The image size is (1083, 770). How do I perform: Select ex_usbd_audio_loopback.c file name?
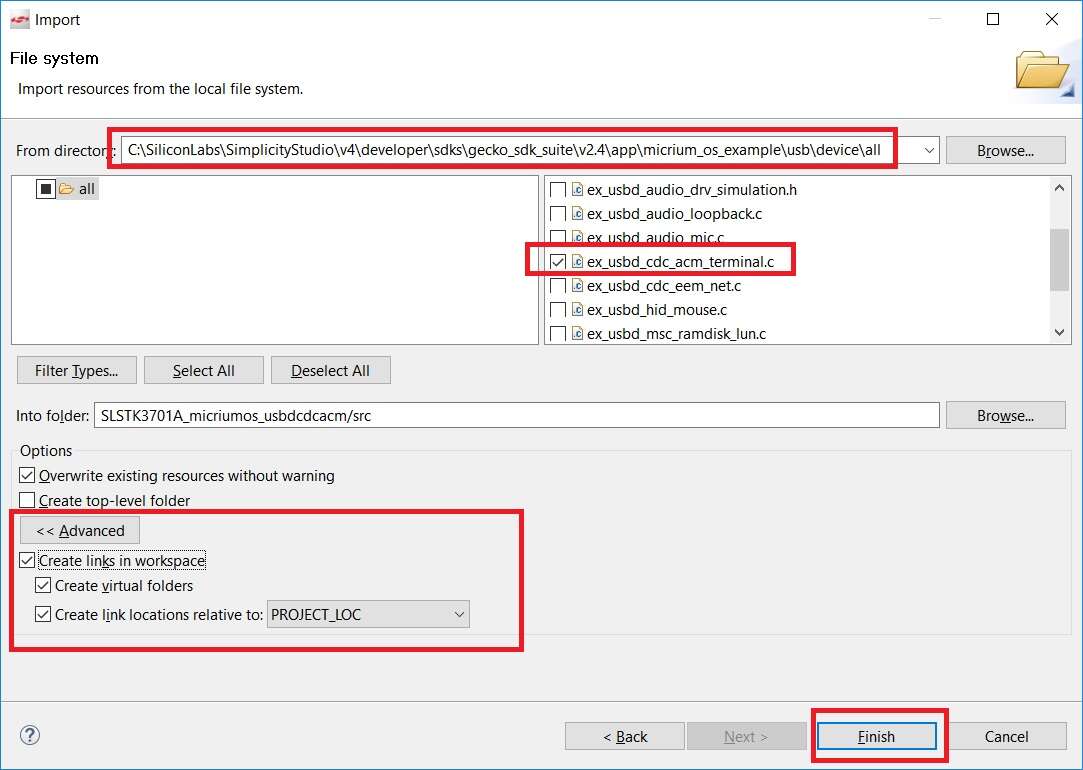tap(674, 213)
